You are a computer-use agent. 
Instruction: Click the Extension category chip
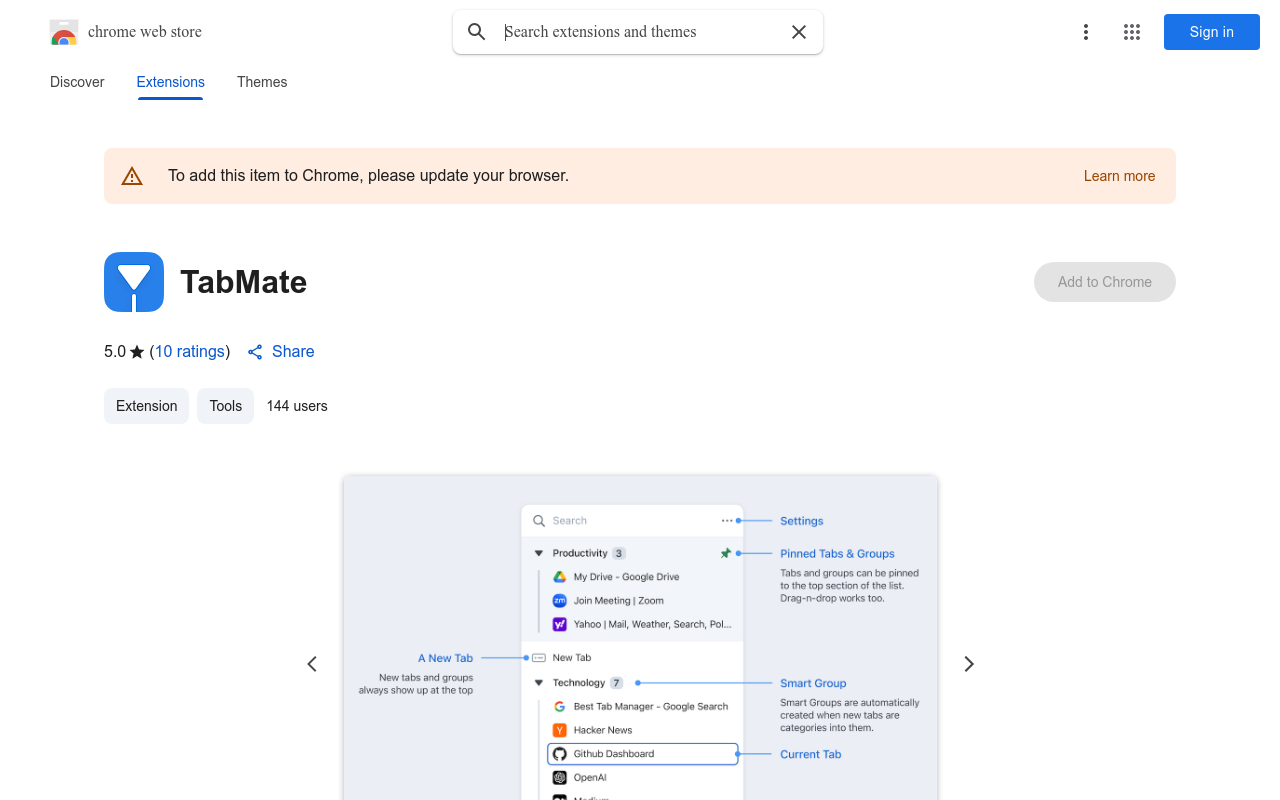click(146, 406)
